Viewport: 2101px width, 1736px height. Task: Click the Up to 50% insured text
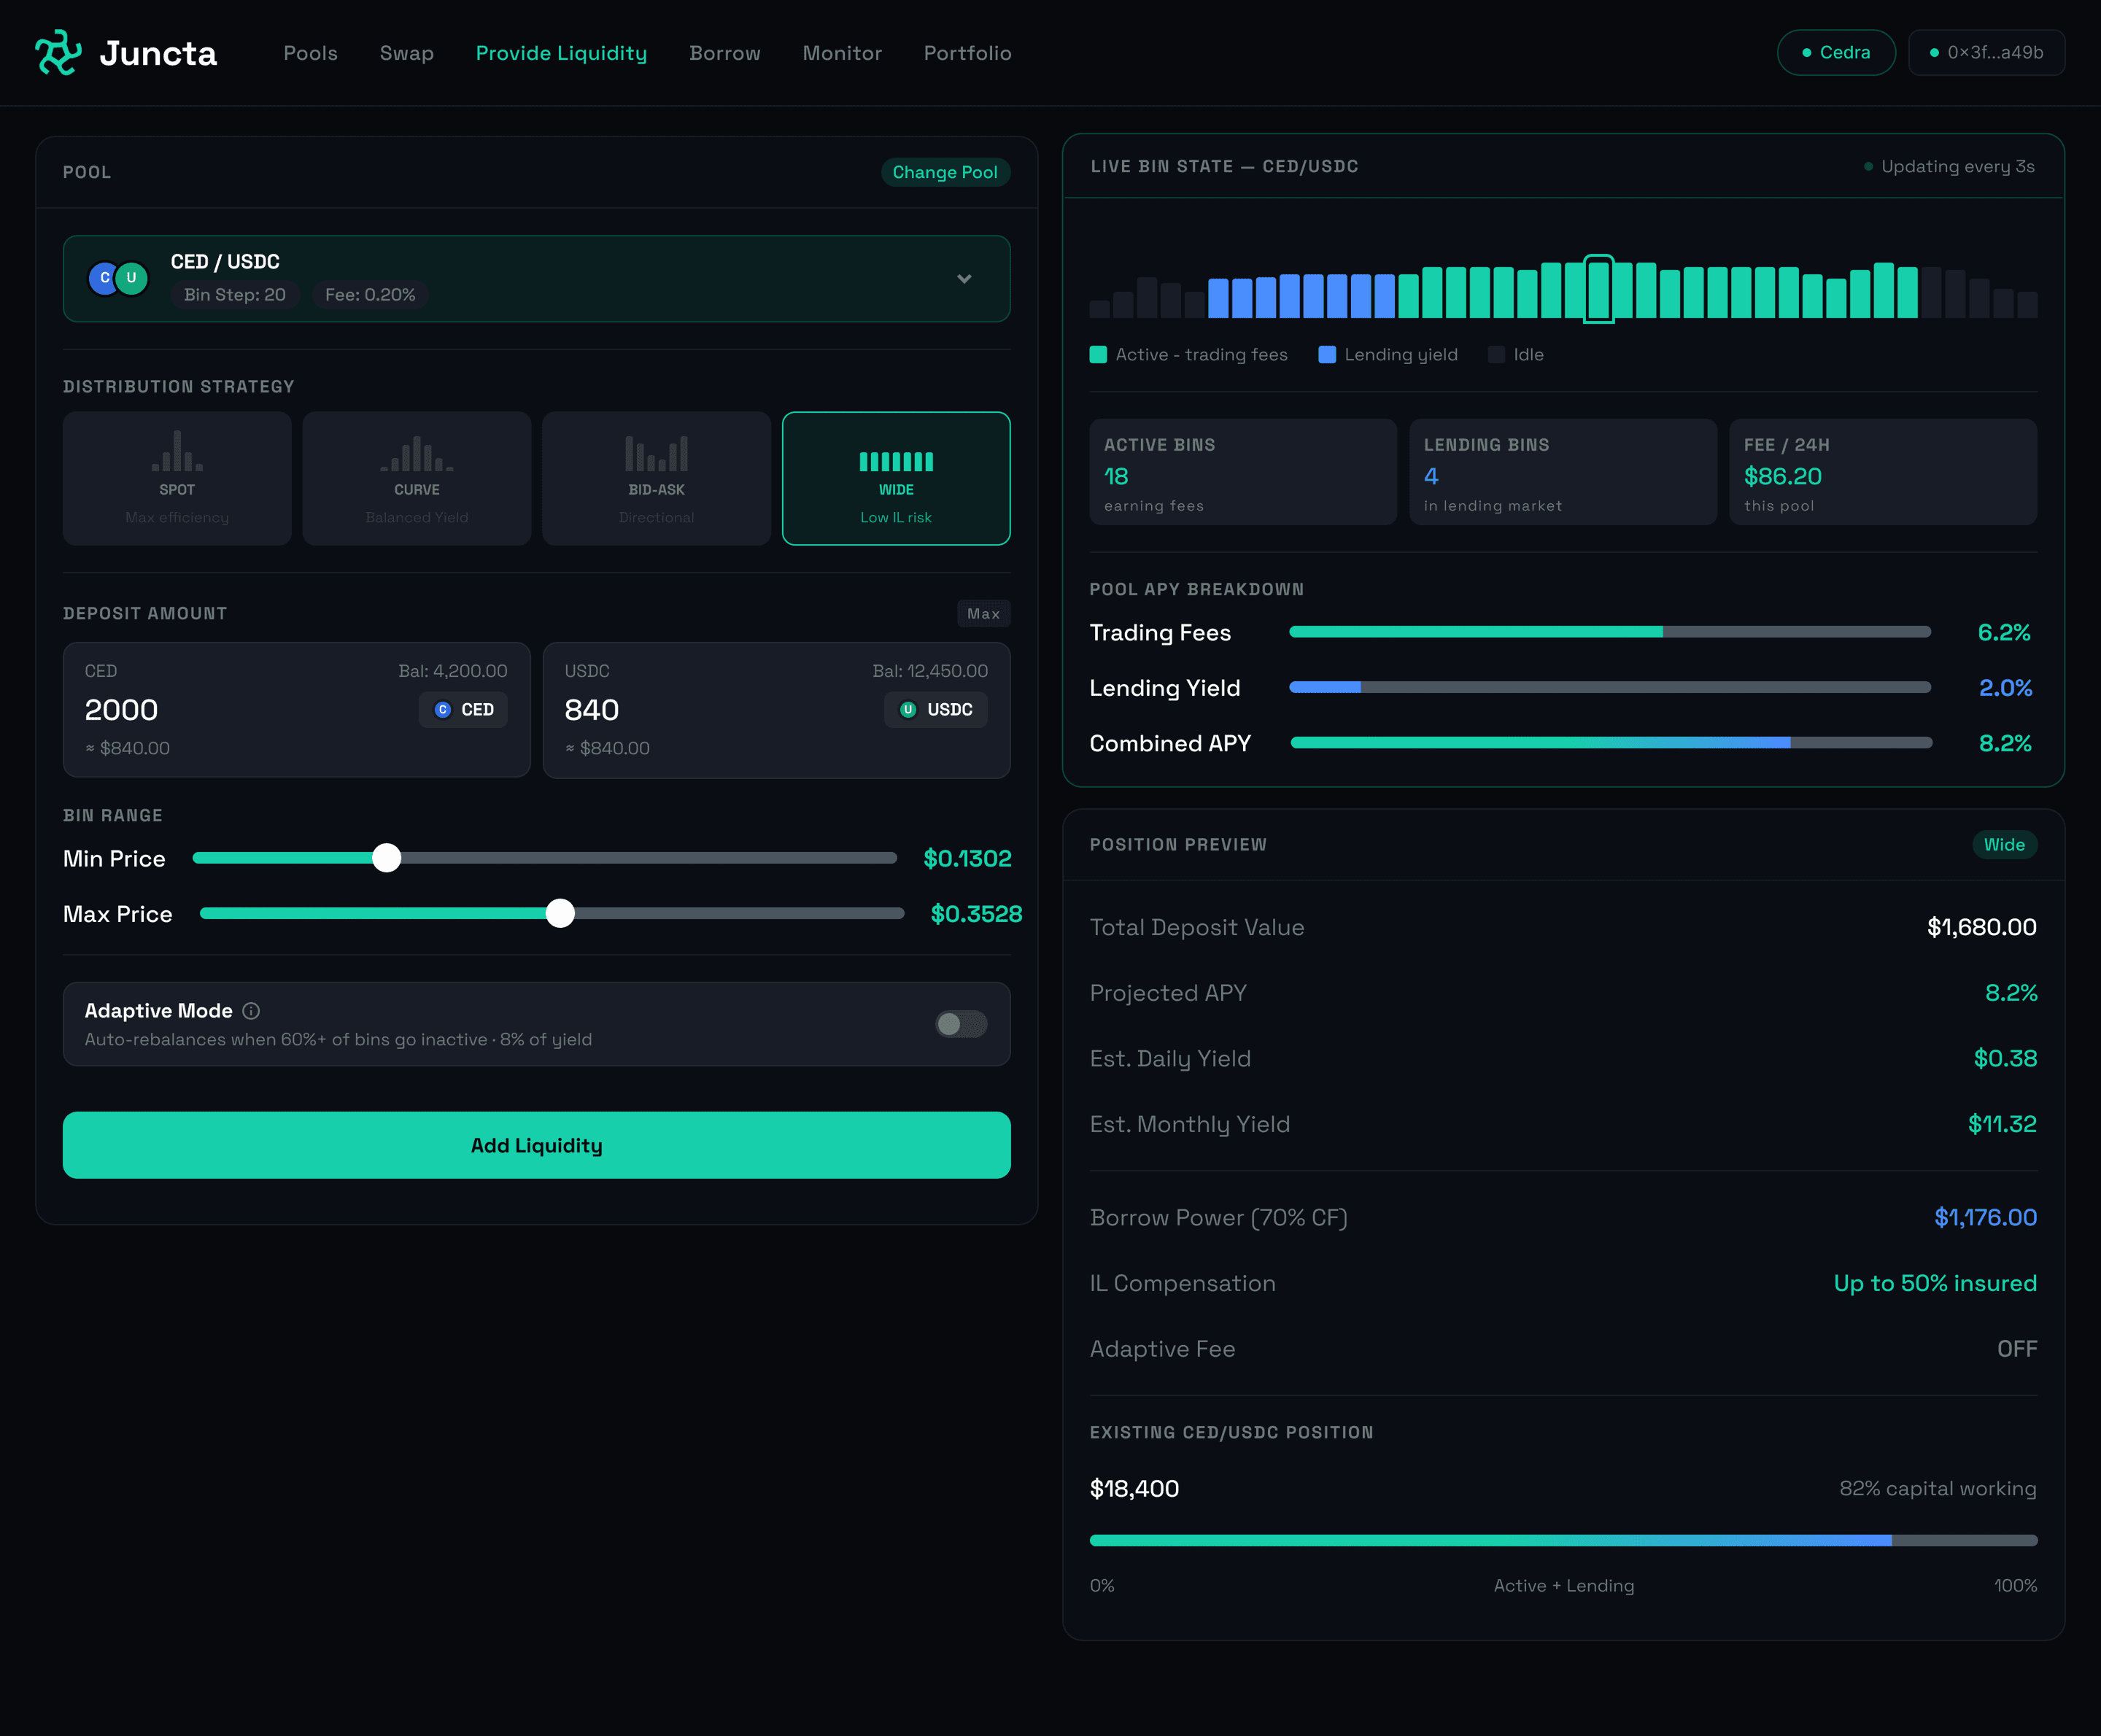[1935, 1283]
